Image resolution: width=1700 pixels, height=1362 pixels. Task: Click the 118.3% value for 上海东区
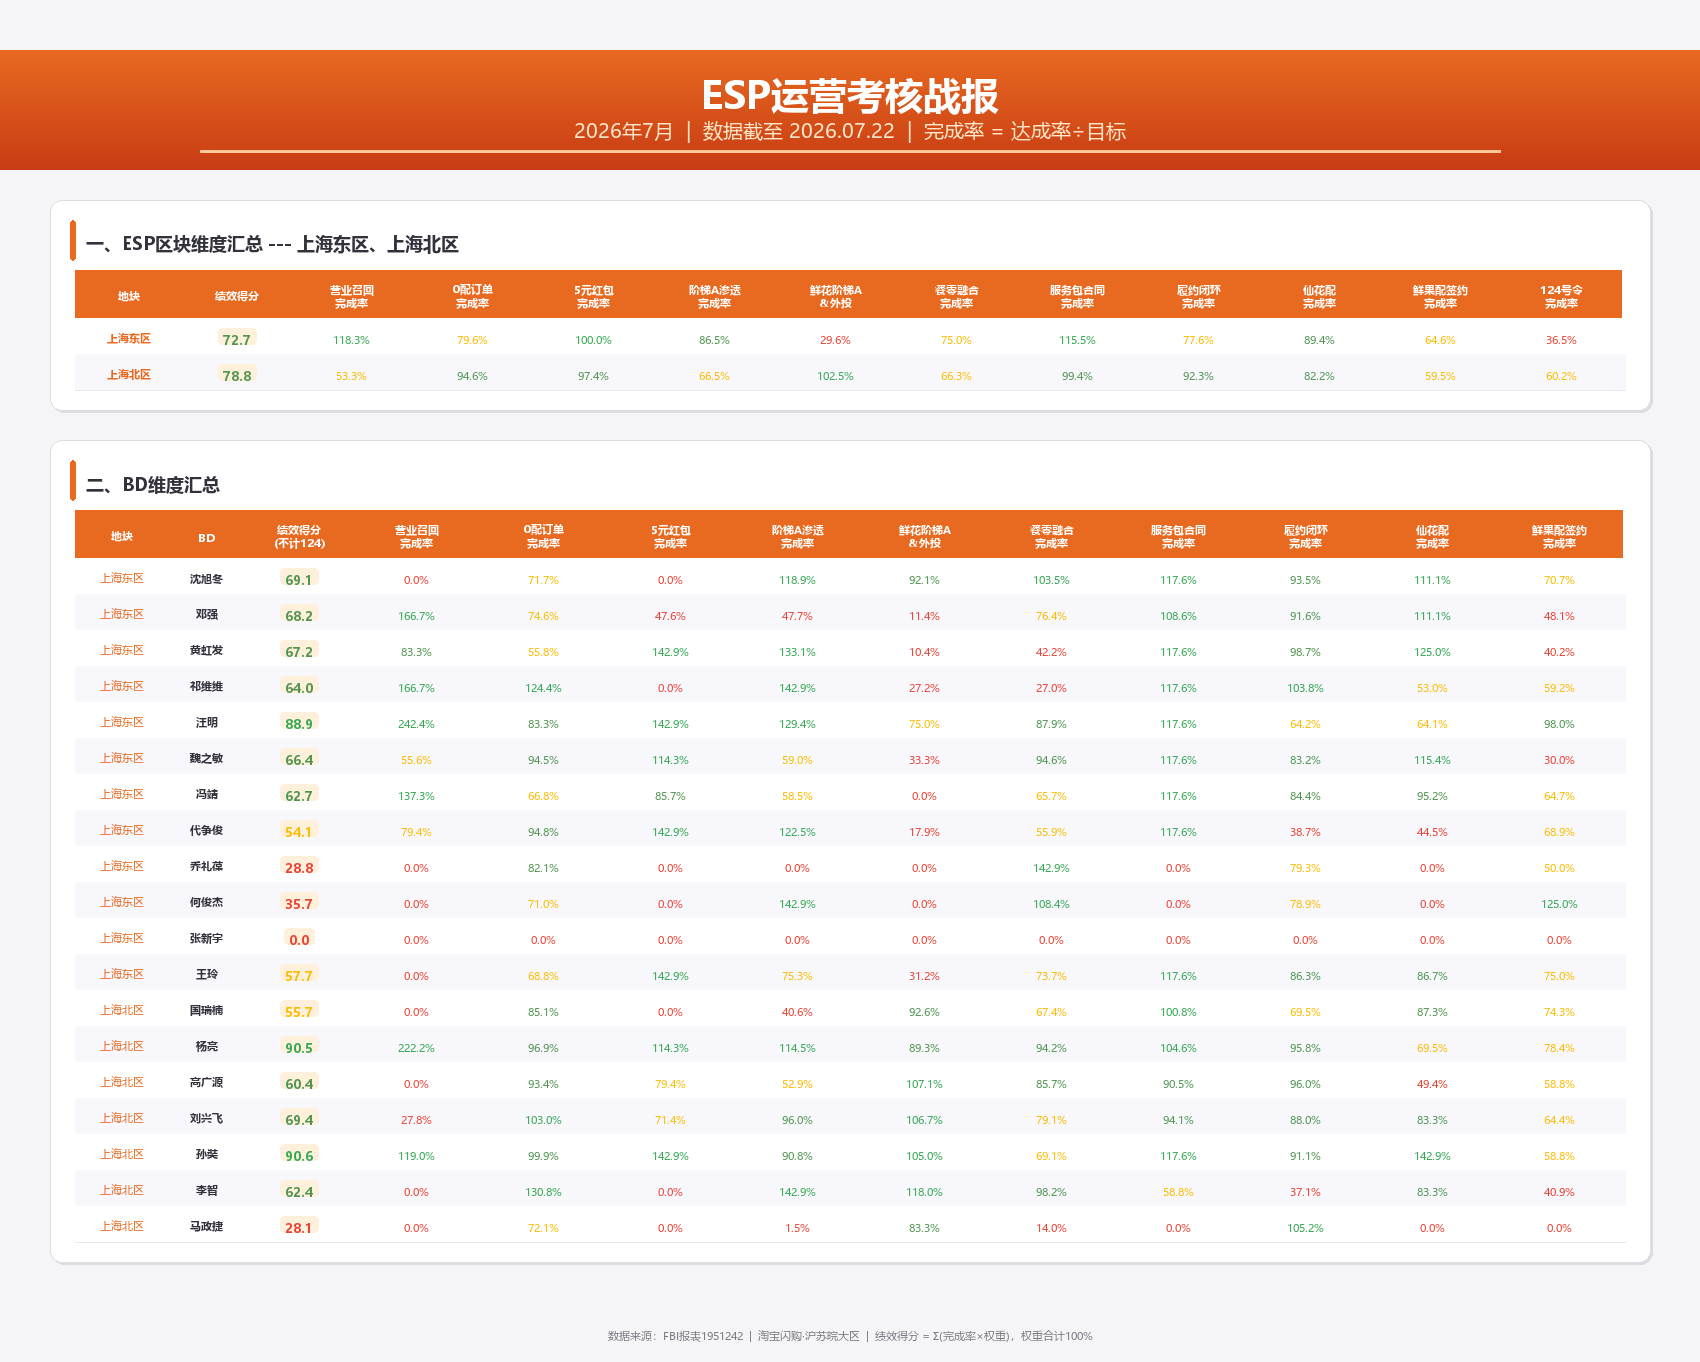351,340
